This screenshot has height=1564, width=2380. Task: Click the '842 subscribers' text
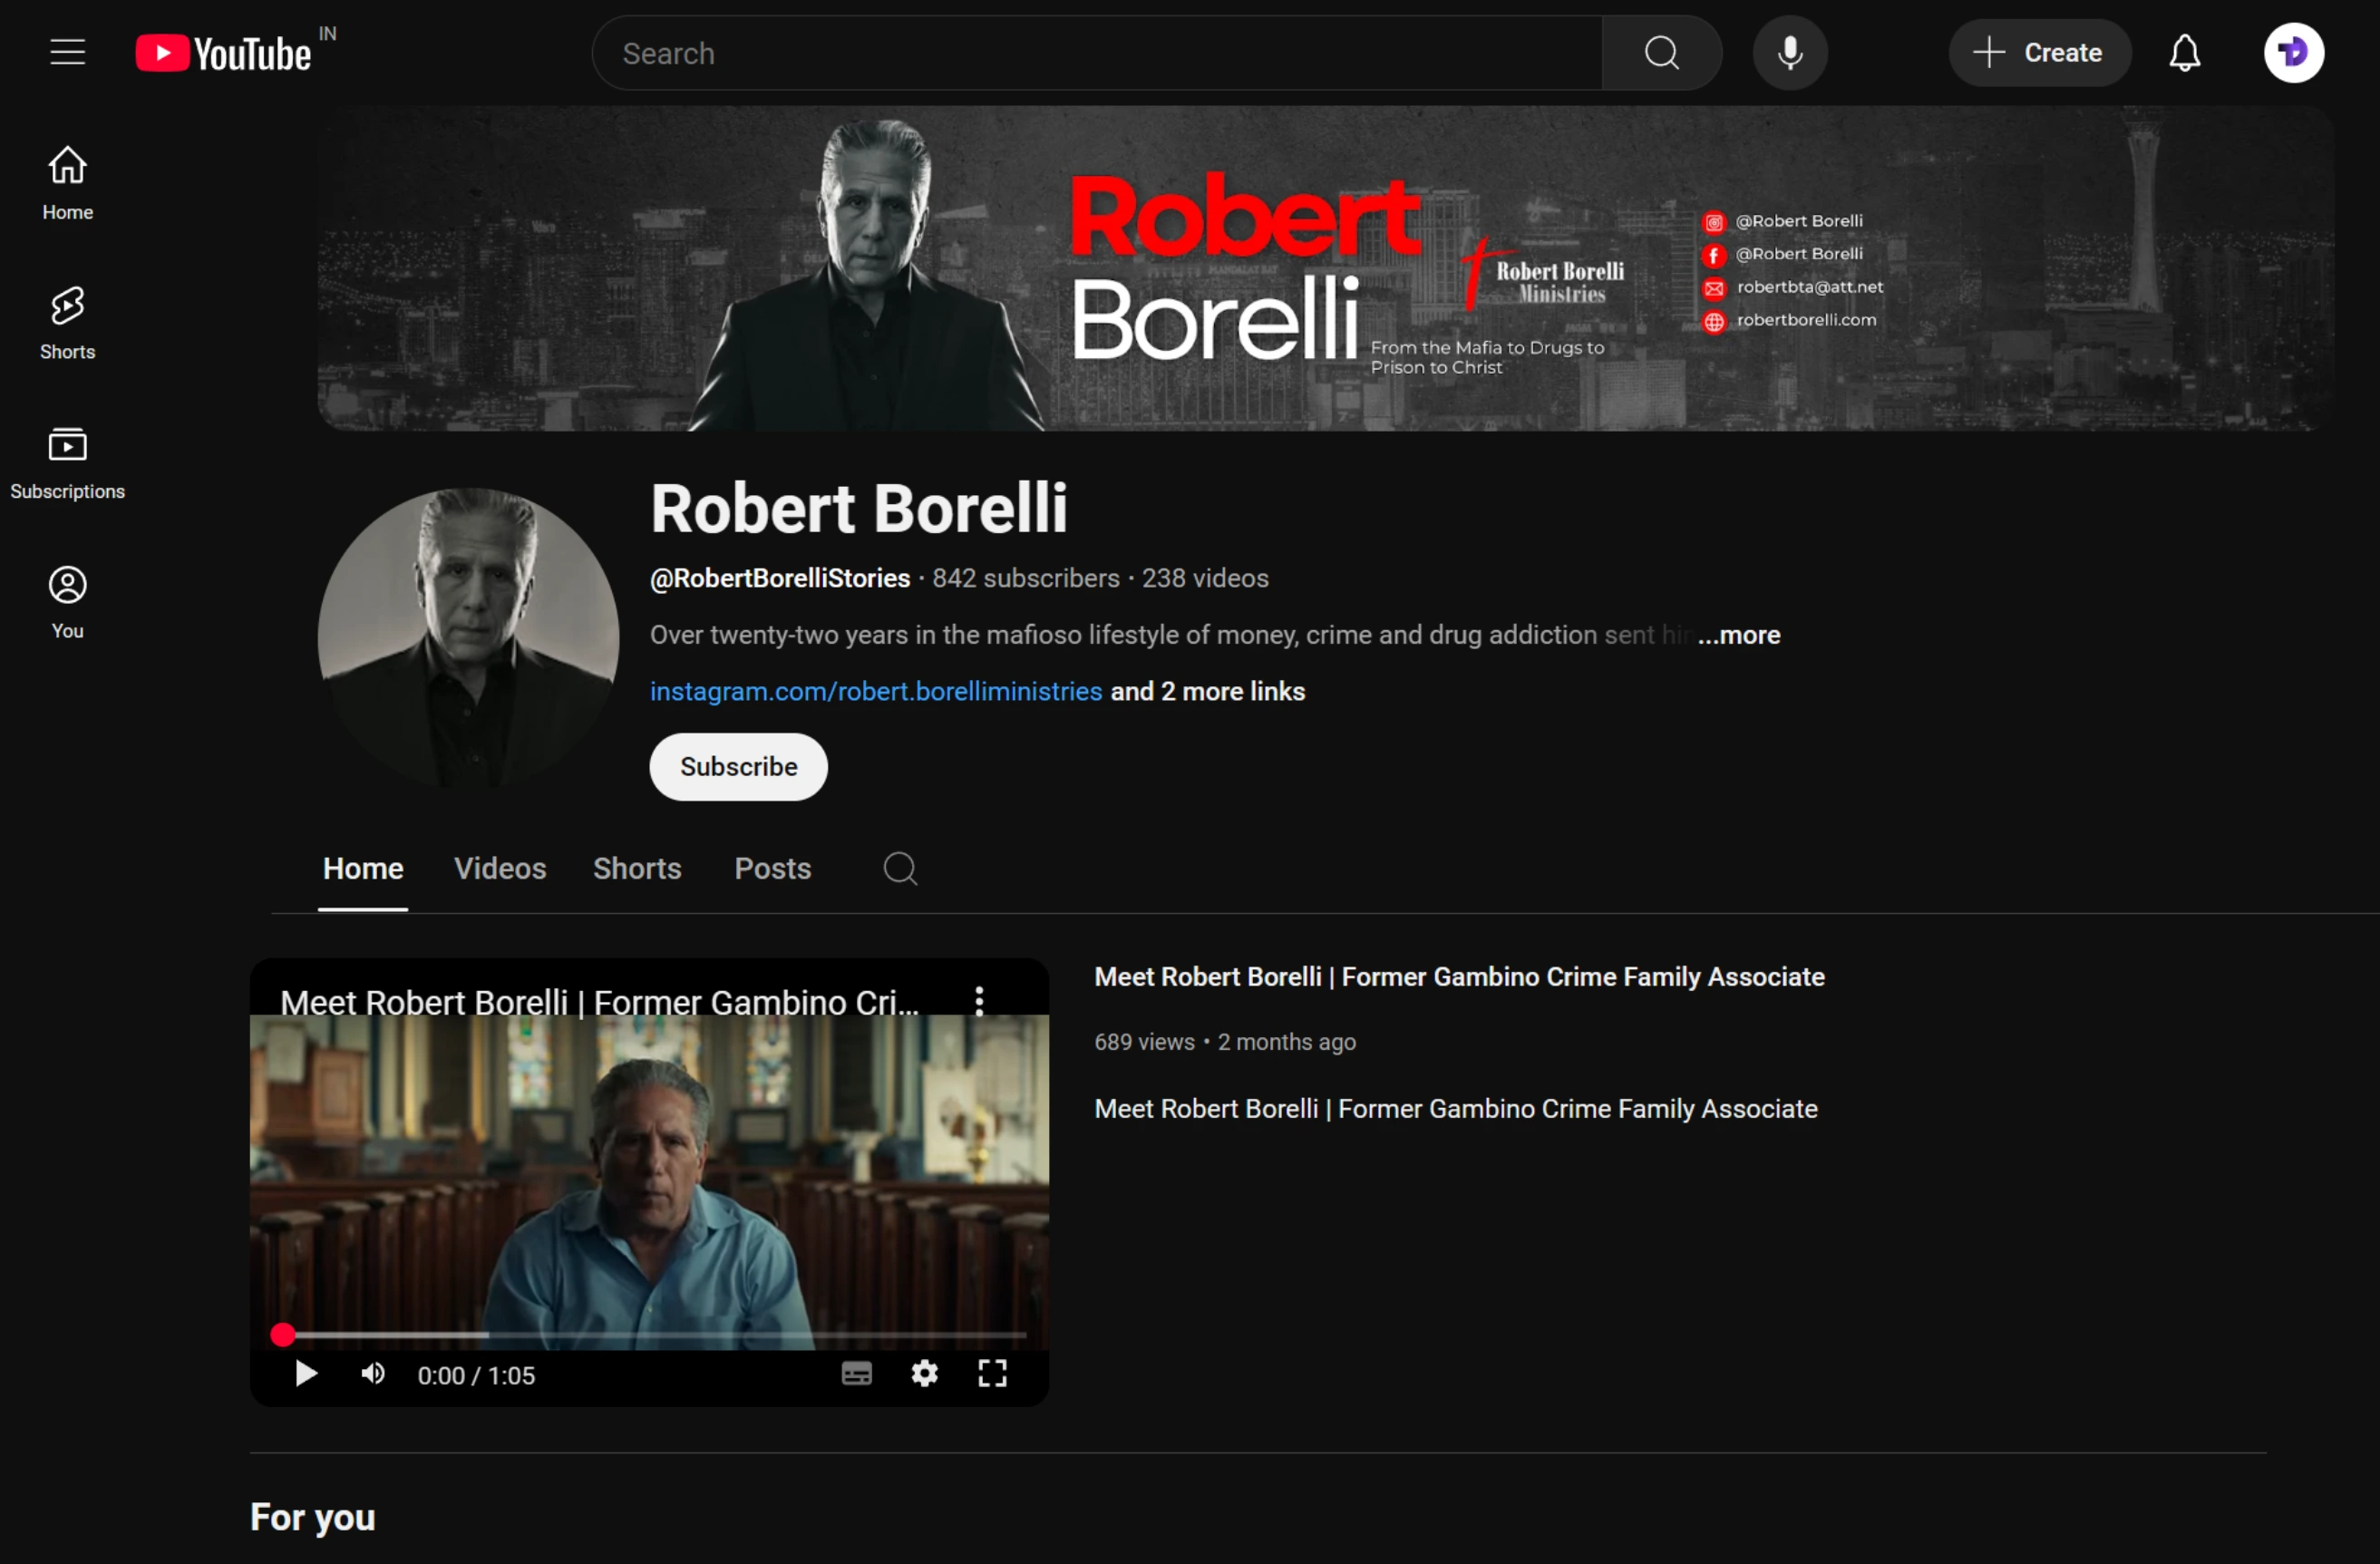[x=1026, y=578]
